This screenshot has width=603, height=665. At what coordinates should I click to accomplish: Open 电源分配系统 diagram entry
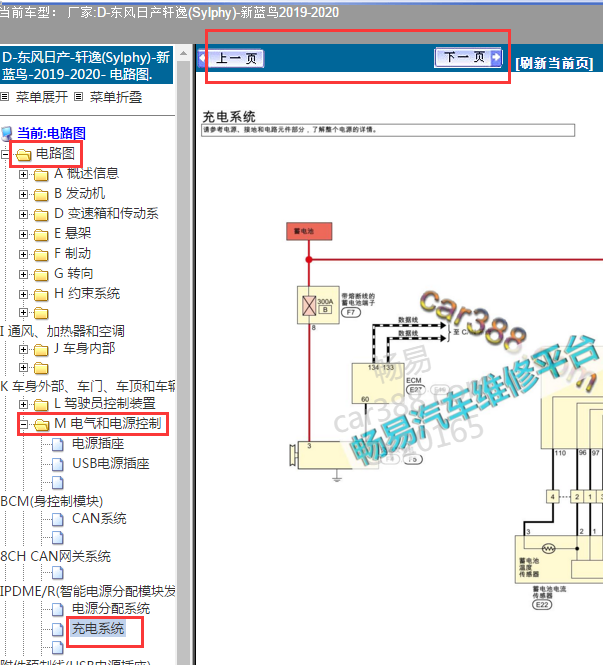coord(111,609)
